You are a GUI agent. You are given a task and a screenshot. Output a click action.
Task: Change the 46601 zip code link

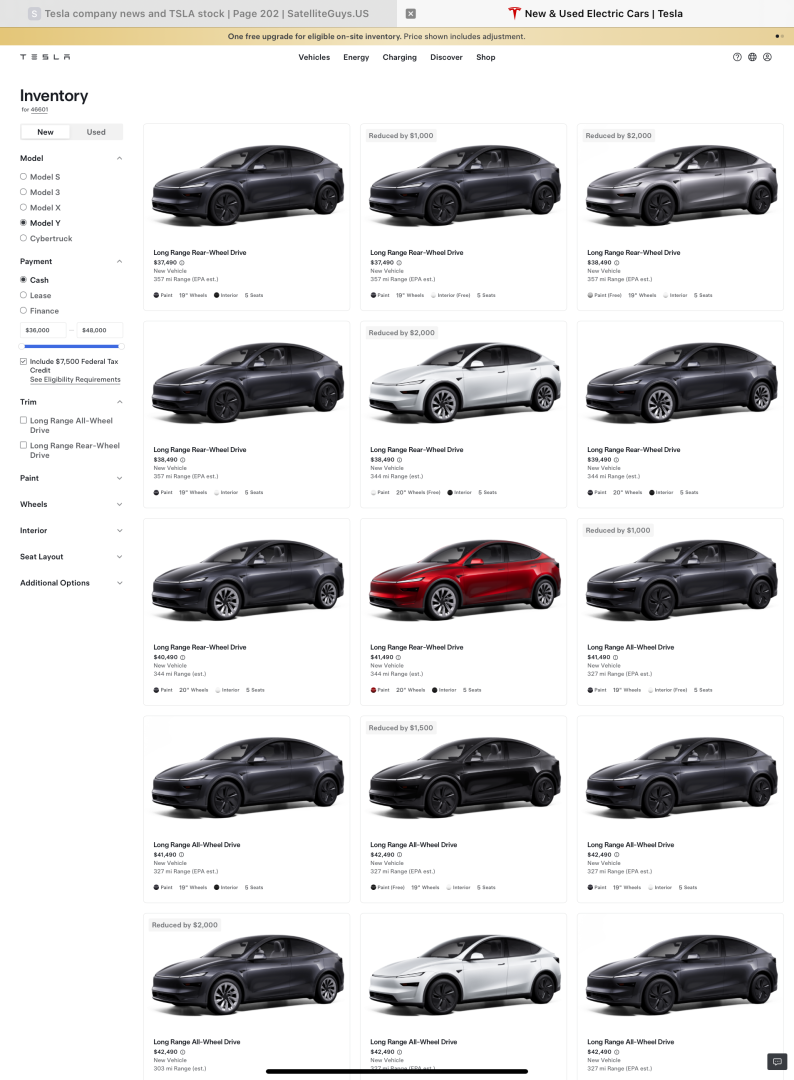point(39,110)
